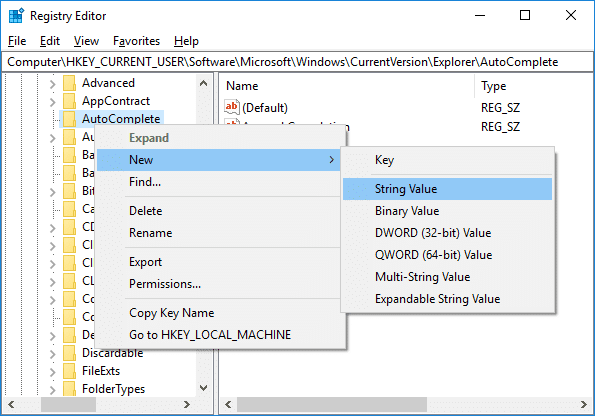Select the (Default) string value icon
Image resolution: width=595 pixels, height=416 pixels.
pyautogui.click(x=232, y=107)
